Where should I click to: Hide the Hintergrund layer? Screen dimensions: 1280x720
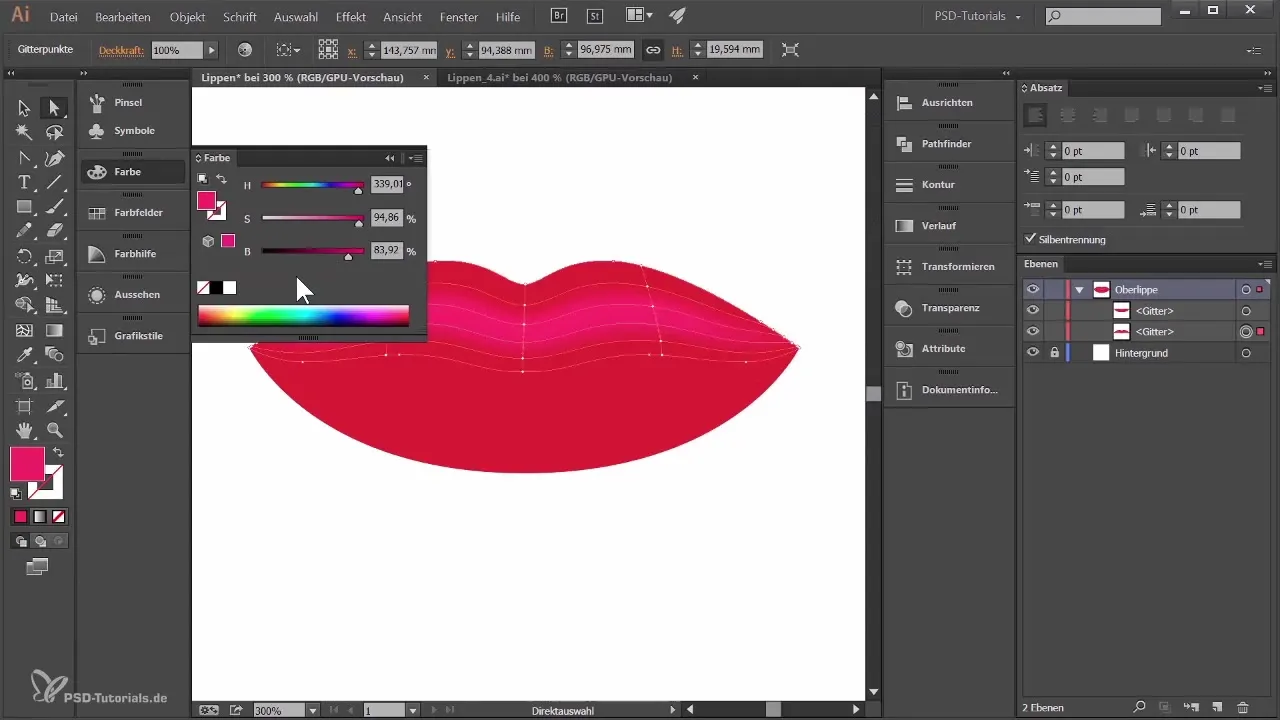tap(1033, 353)
